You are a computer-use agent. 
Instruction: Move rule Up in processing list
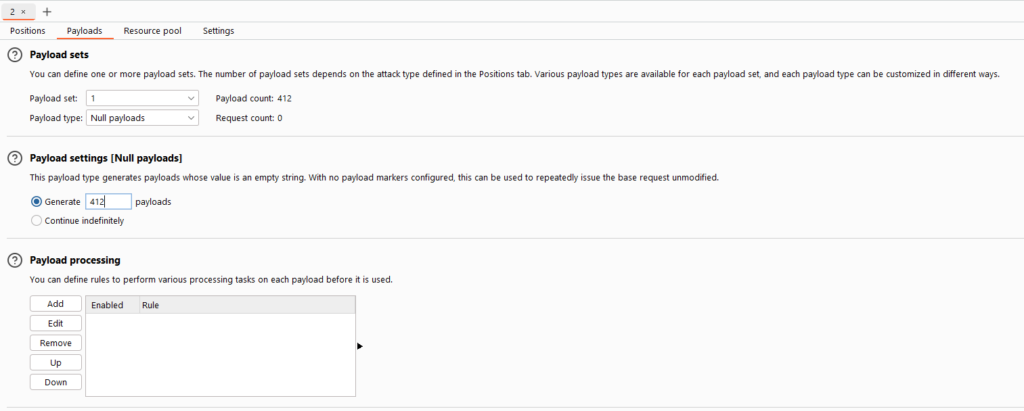tap(56, 363)
